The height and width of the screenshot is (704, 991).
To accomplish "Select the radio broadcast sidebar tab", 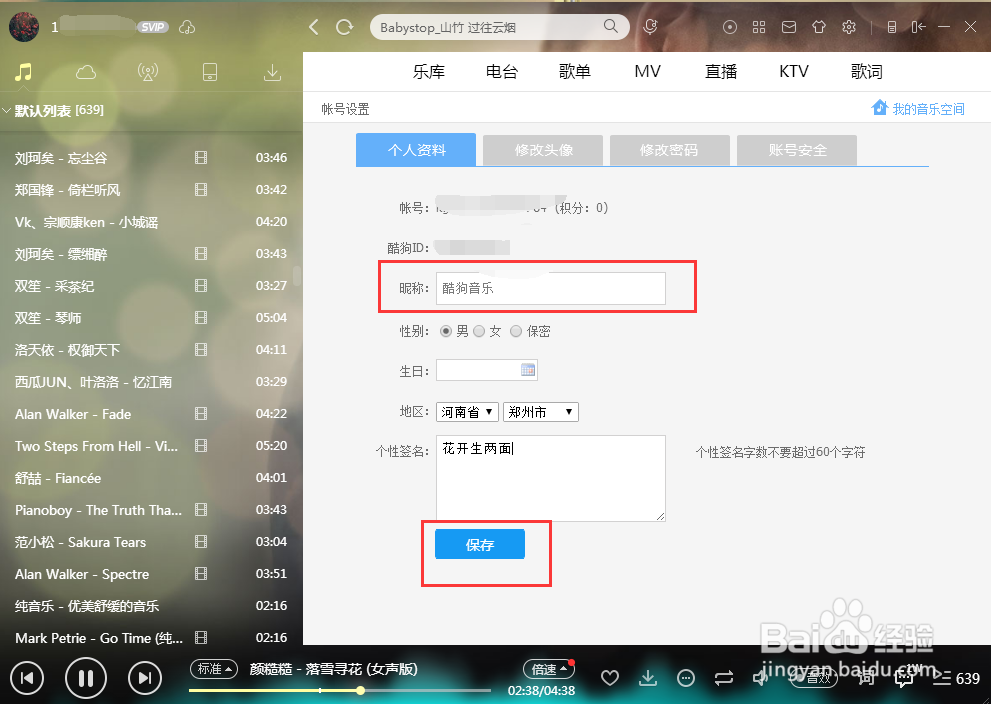I will (x=148, y=72).
